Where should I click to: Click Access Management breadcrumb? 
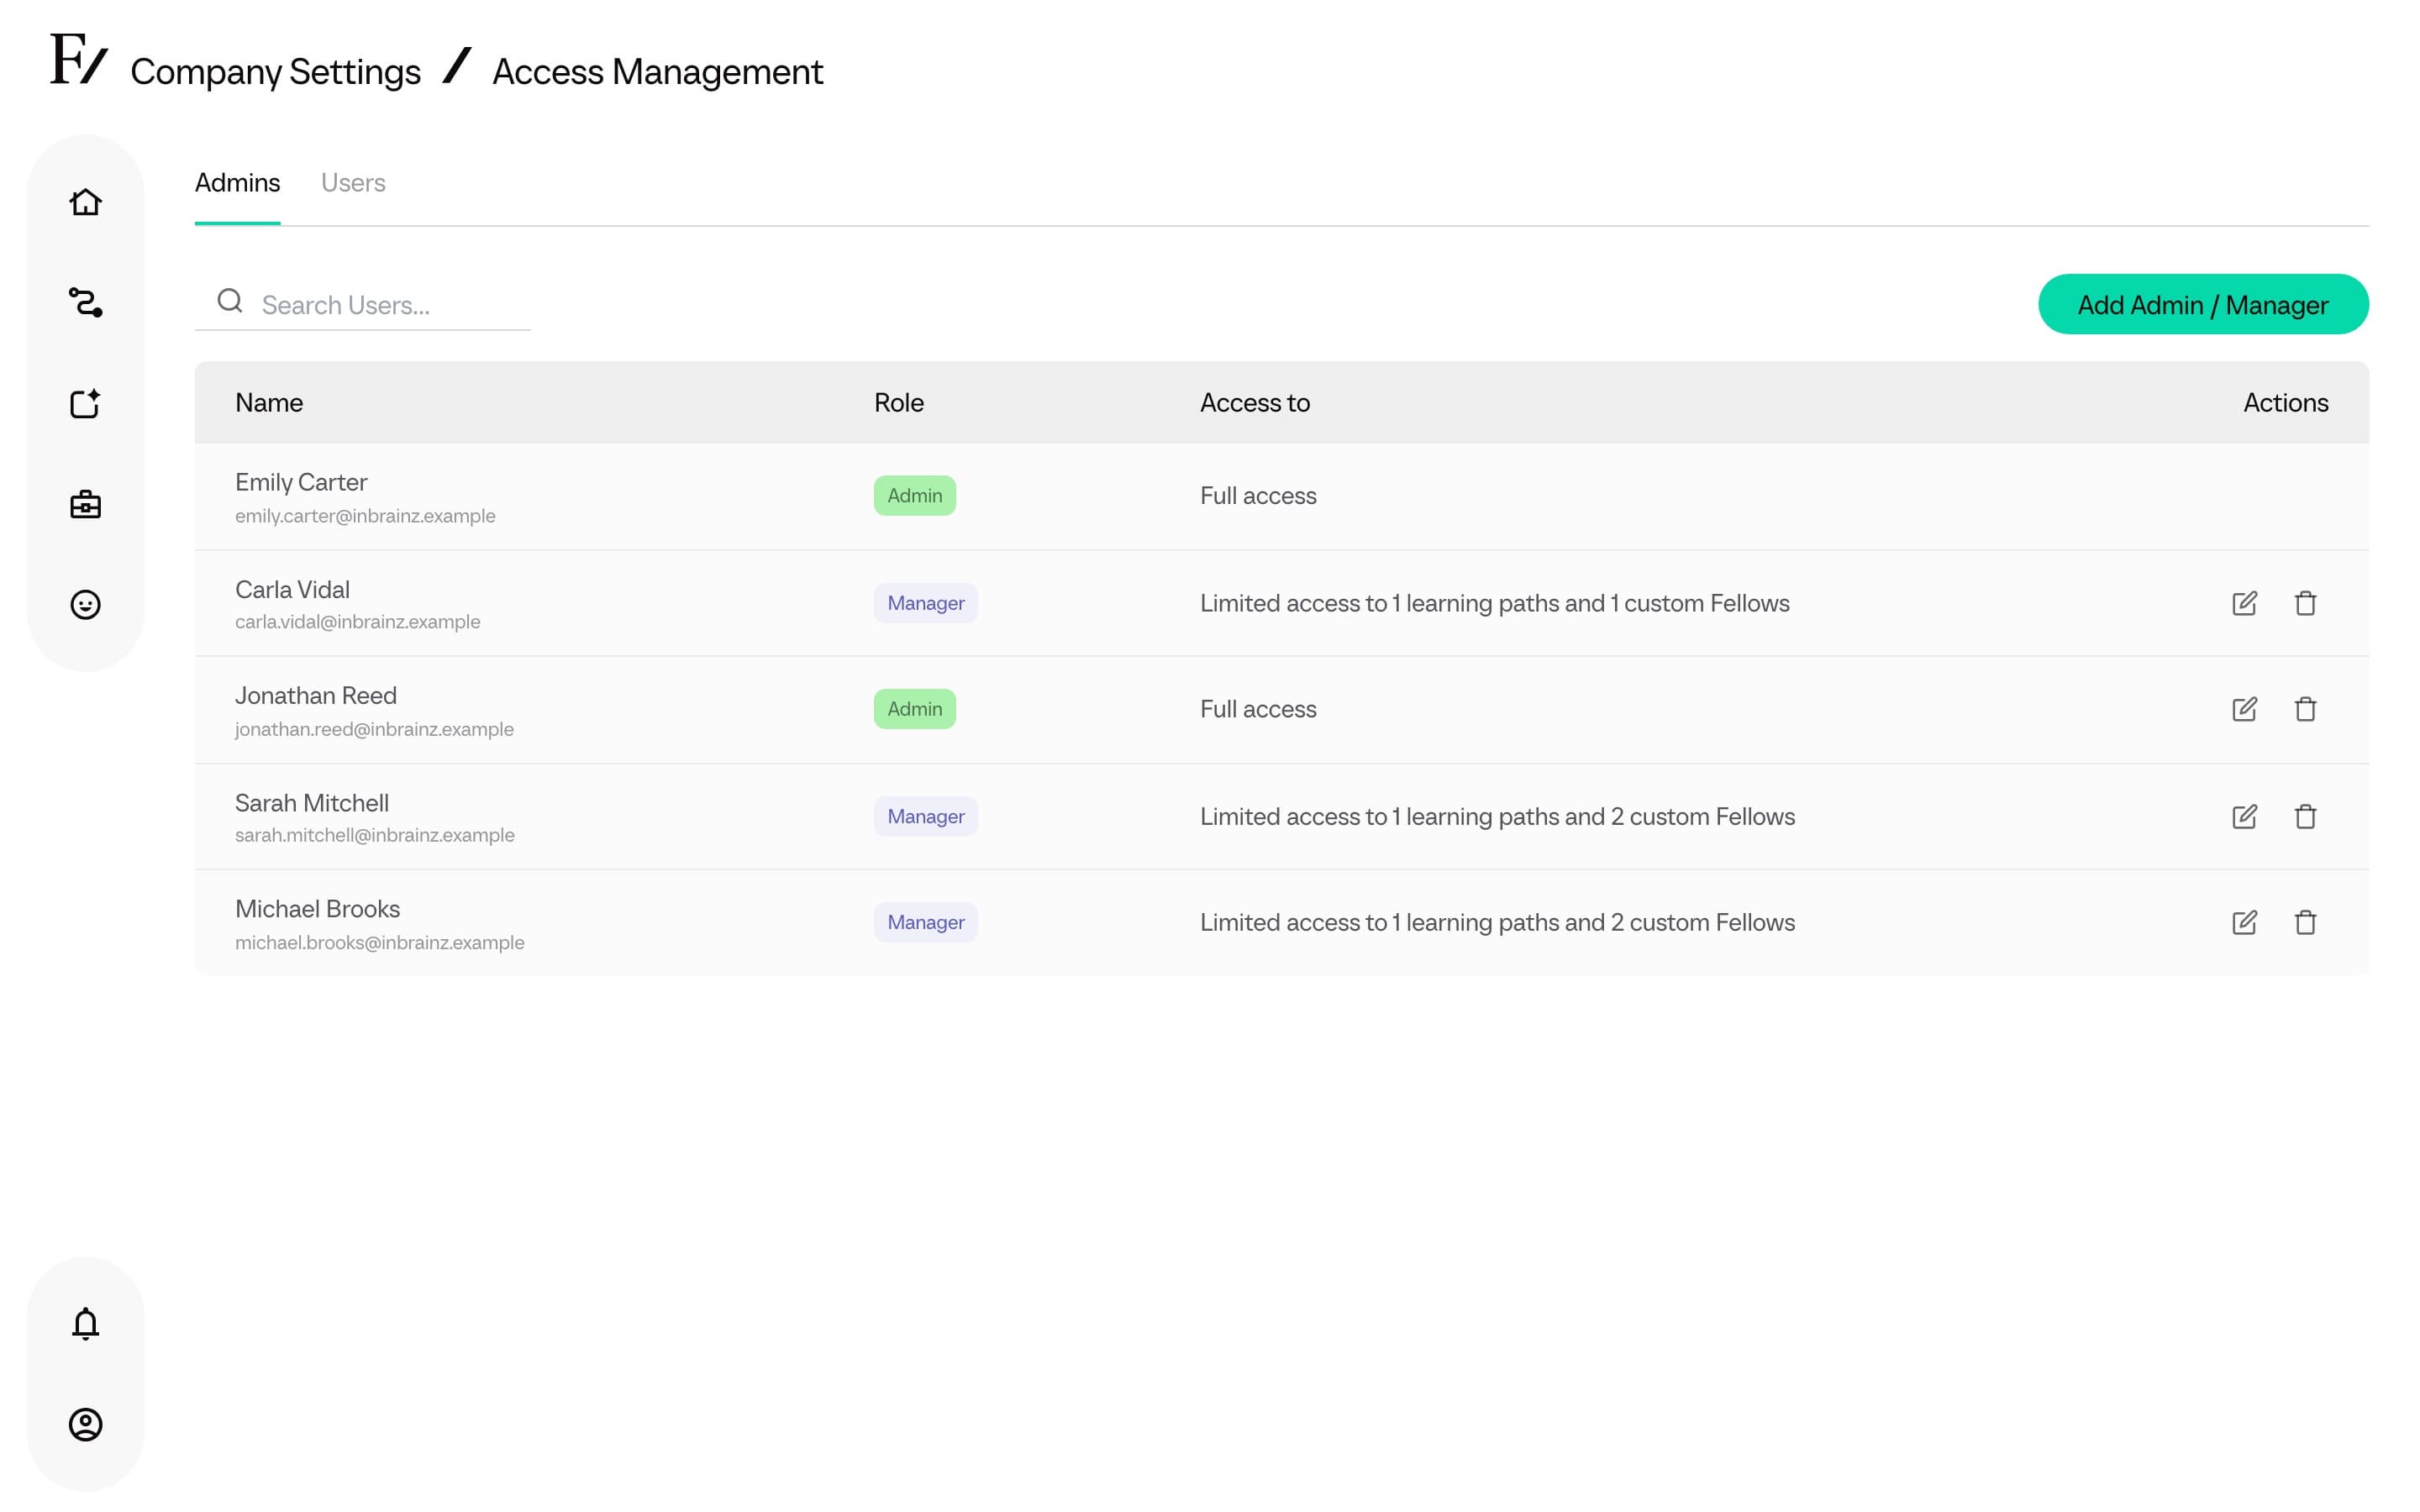(658, 72)
